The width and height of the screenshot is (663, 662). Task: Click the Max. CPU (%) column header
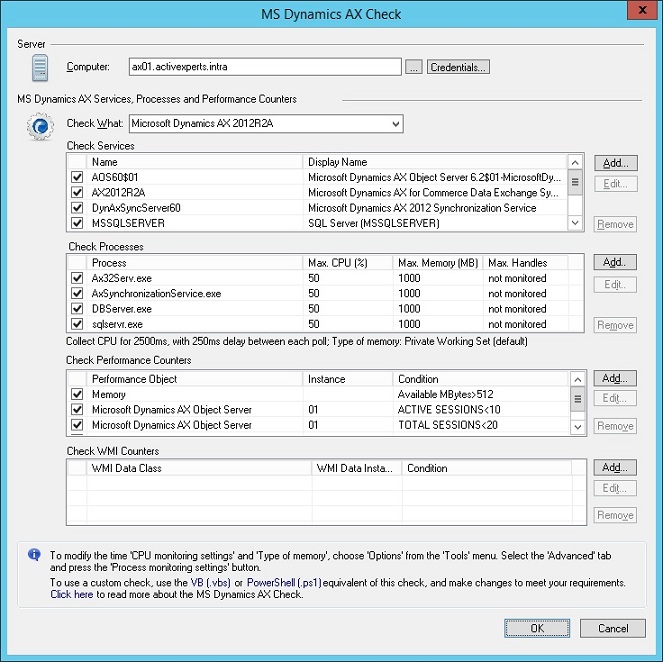(x=348, y=263)
